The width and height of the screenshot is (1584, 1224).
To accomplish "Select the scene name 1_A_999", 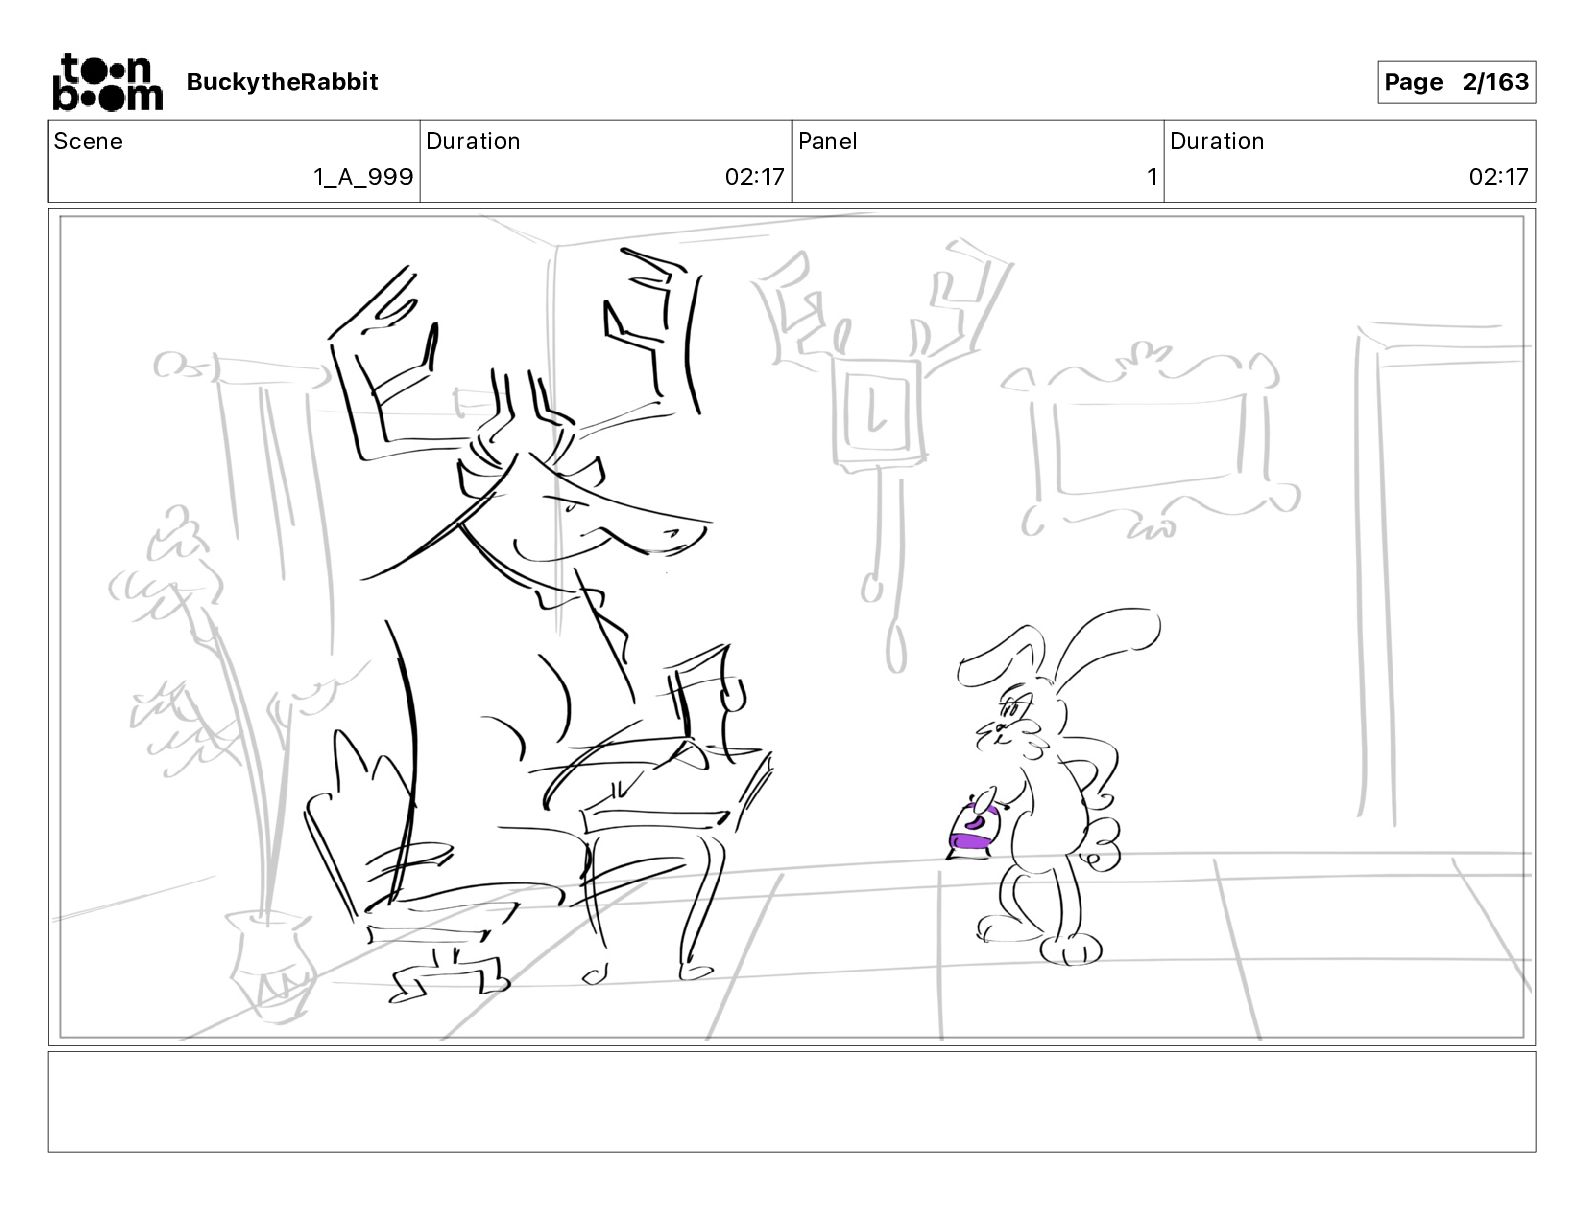I will pyautogui.click(x=363, y=177).
